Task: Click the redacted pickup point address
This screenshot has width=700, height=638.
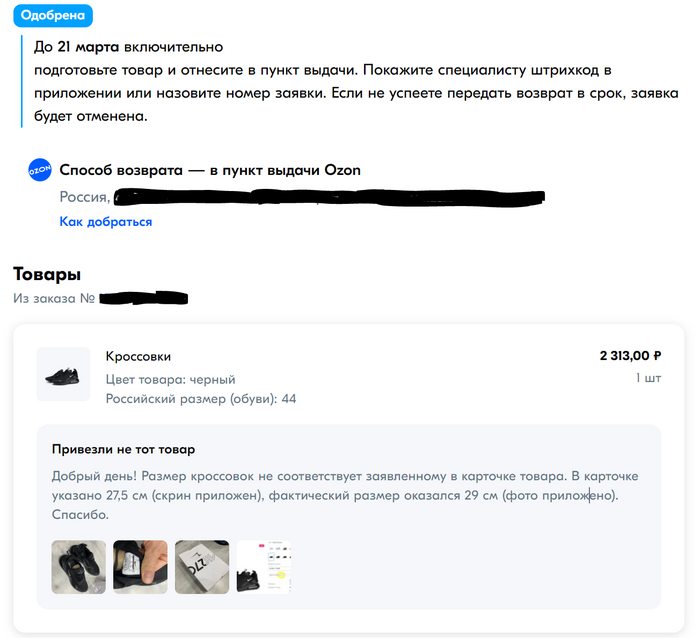Action: [x=329, y=197]
